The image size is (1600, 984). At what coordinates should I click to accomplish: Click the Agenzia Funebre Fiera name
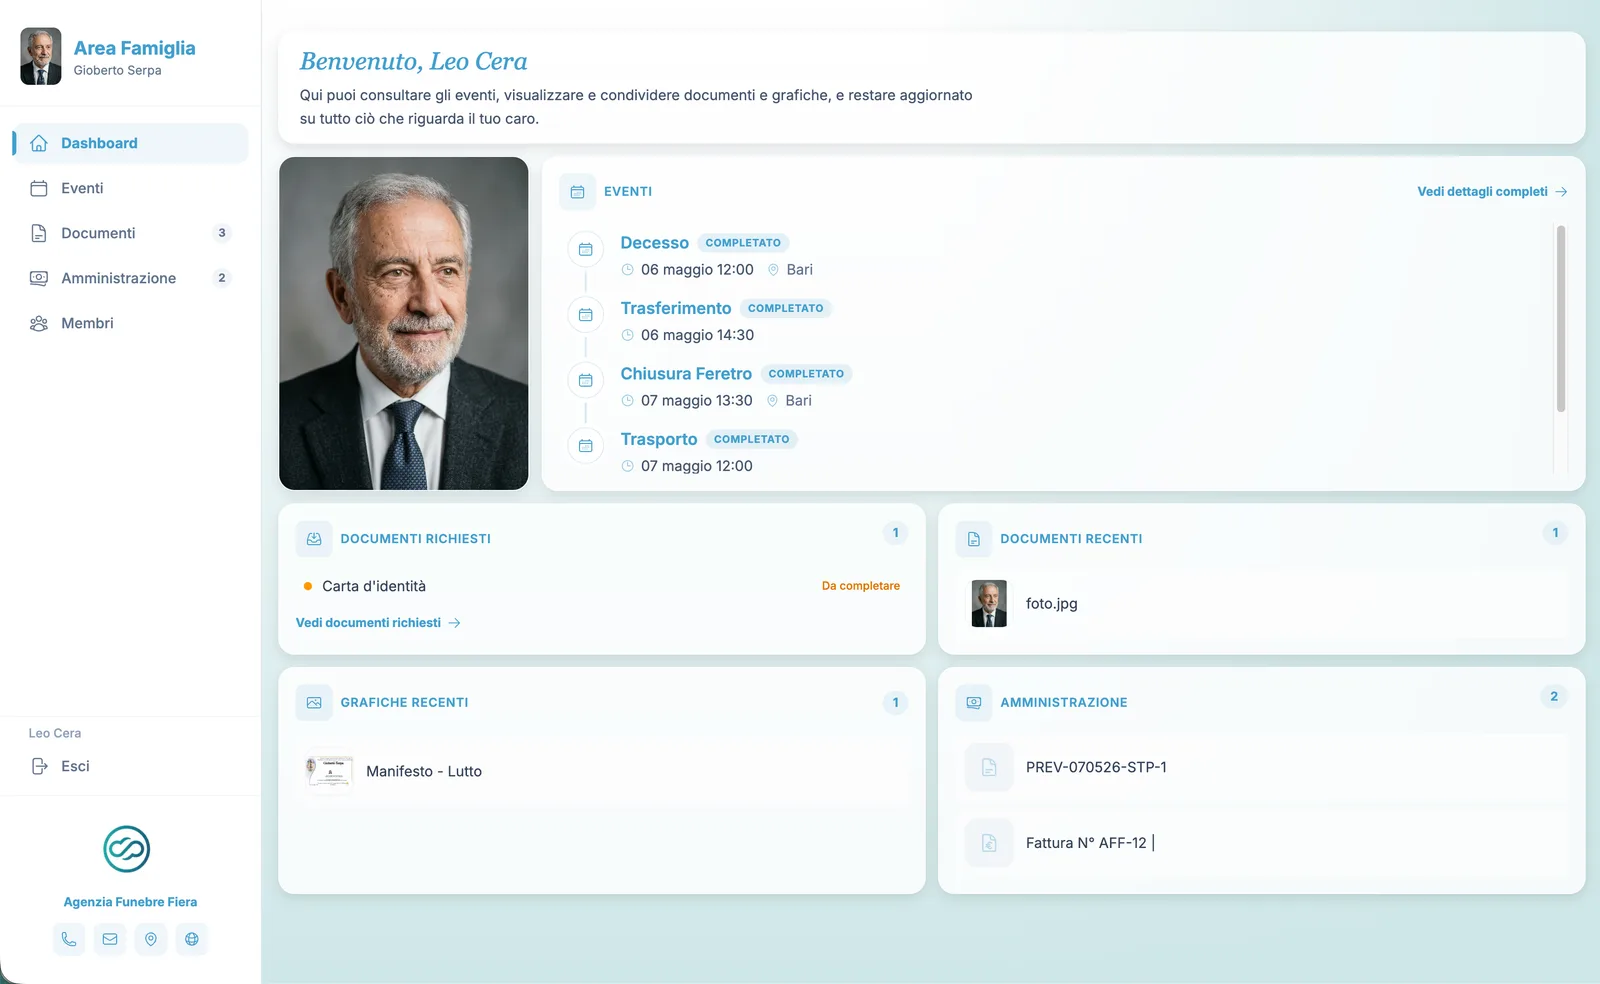(130, 902)
